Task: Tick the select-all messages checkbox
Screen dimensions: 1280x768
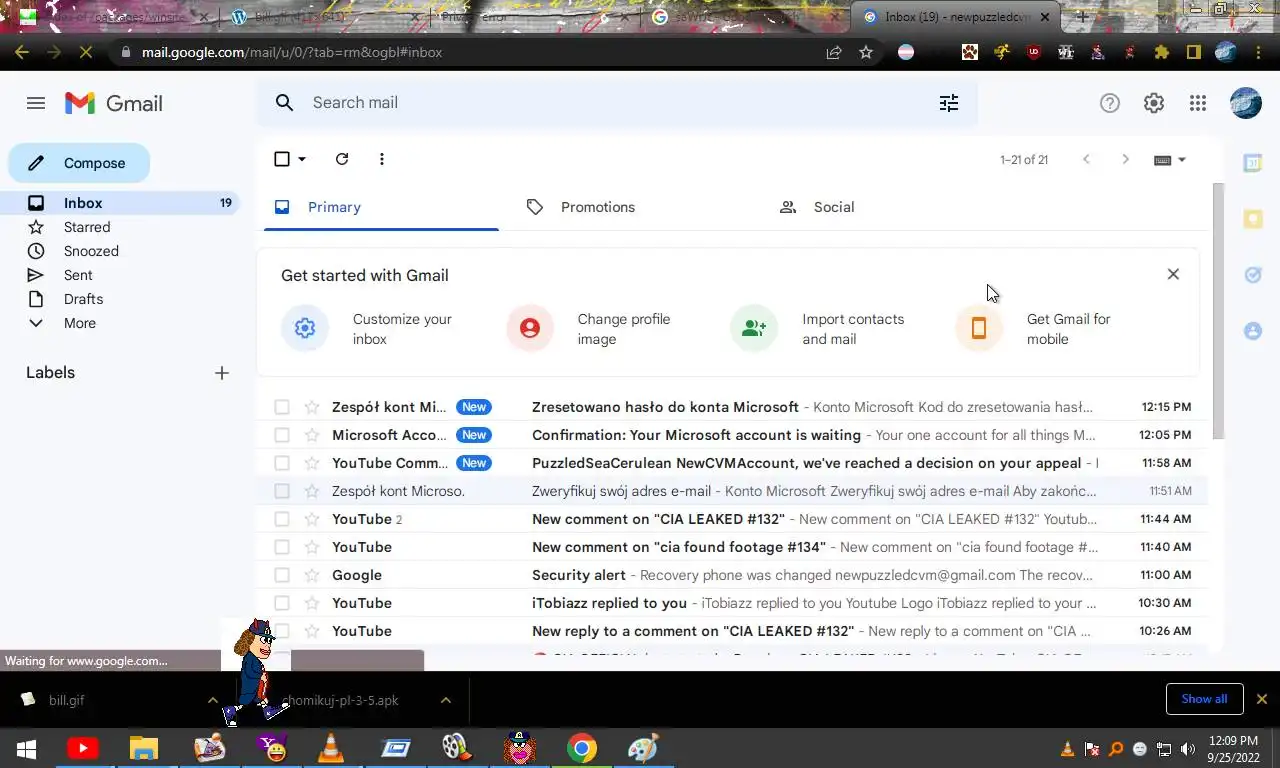Action: (282, 159)
